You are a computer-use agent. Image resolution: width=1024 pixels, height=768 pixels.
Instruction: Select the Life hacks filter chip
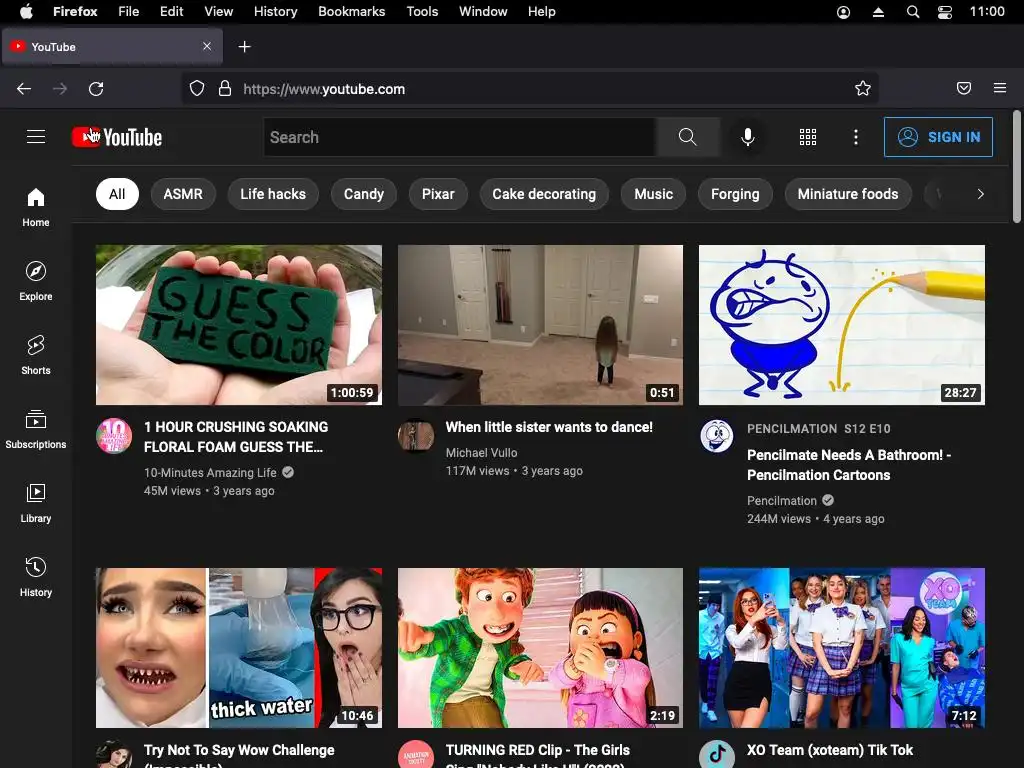coord(273,194)
